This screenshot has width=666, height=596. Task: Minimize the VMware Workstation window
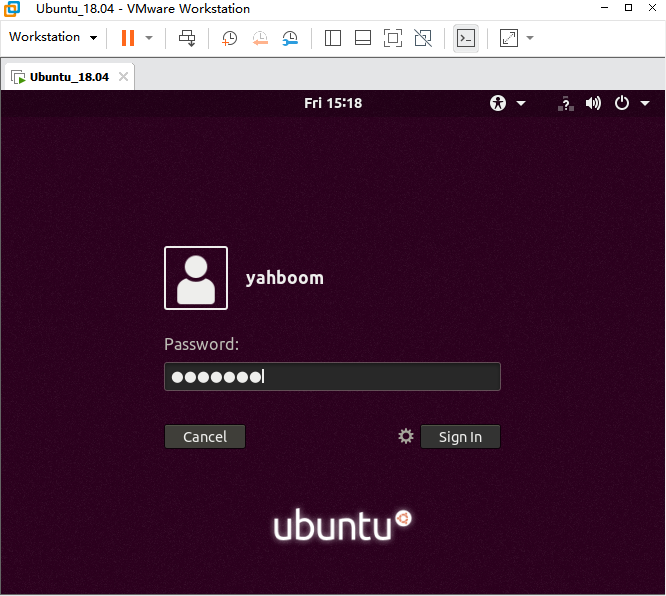[604, 8]
